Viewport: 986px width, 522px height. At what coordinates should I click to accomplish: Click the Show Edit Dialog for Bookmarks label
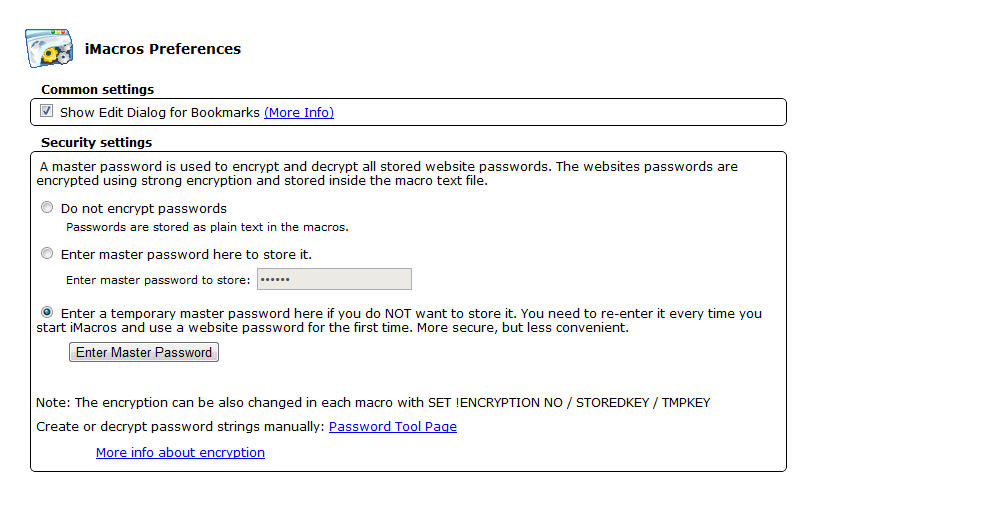[x=160, y=113]
